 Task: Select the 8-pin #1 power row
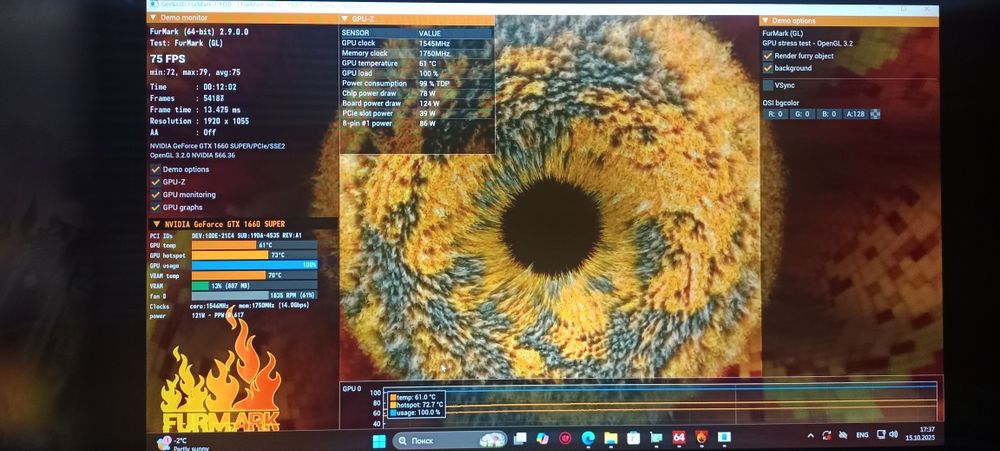click(417, 124)
